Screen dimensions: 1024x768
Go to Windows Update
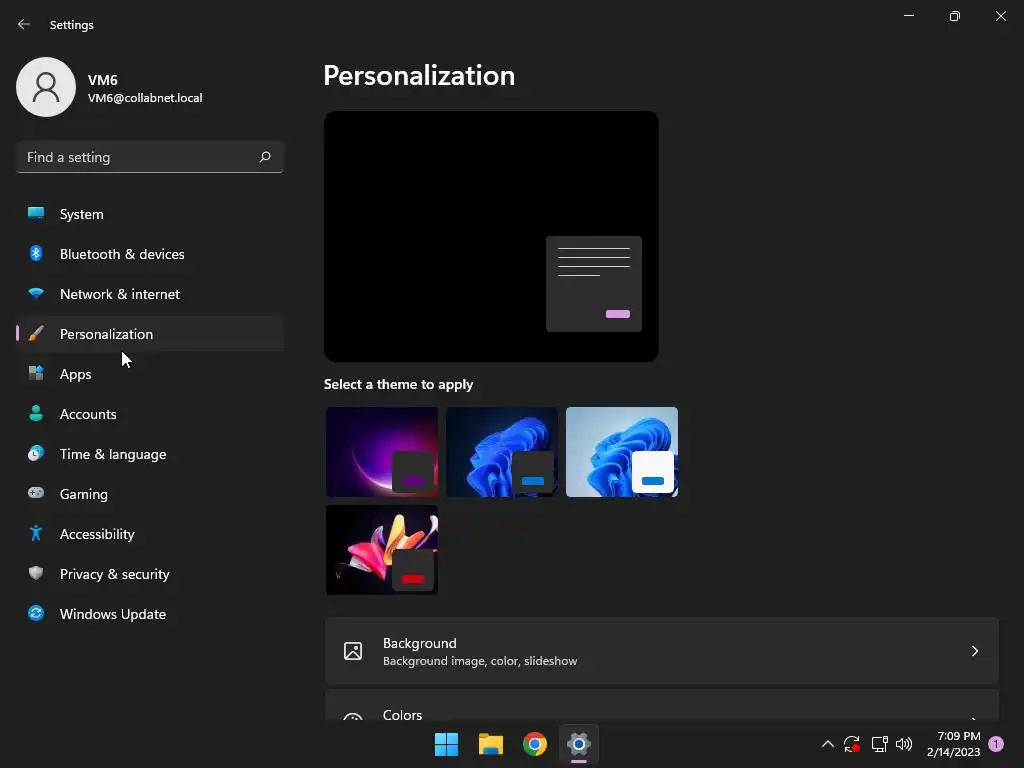(x=150, y=614)
